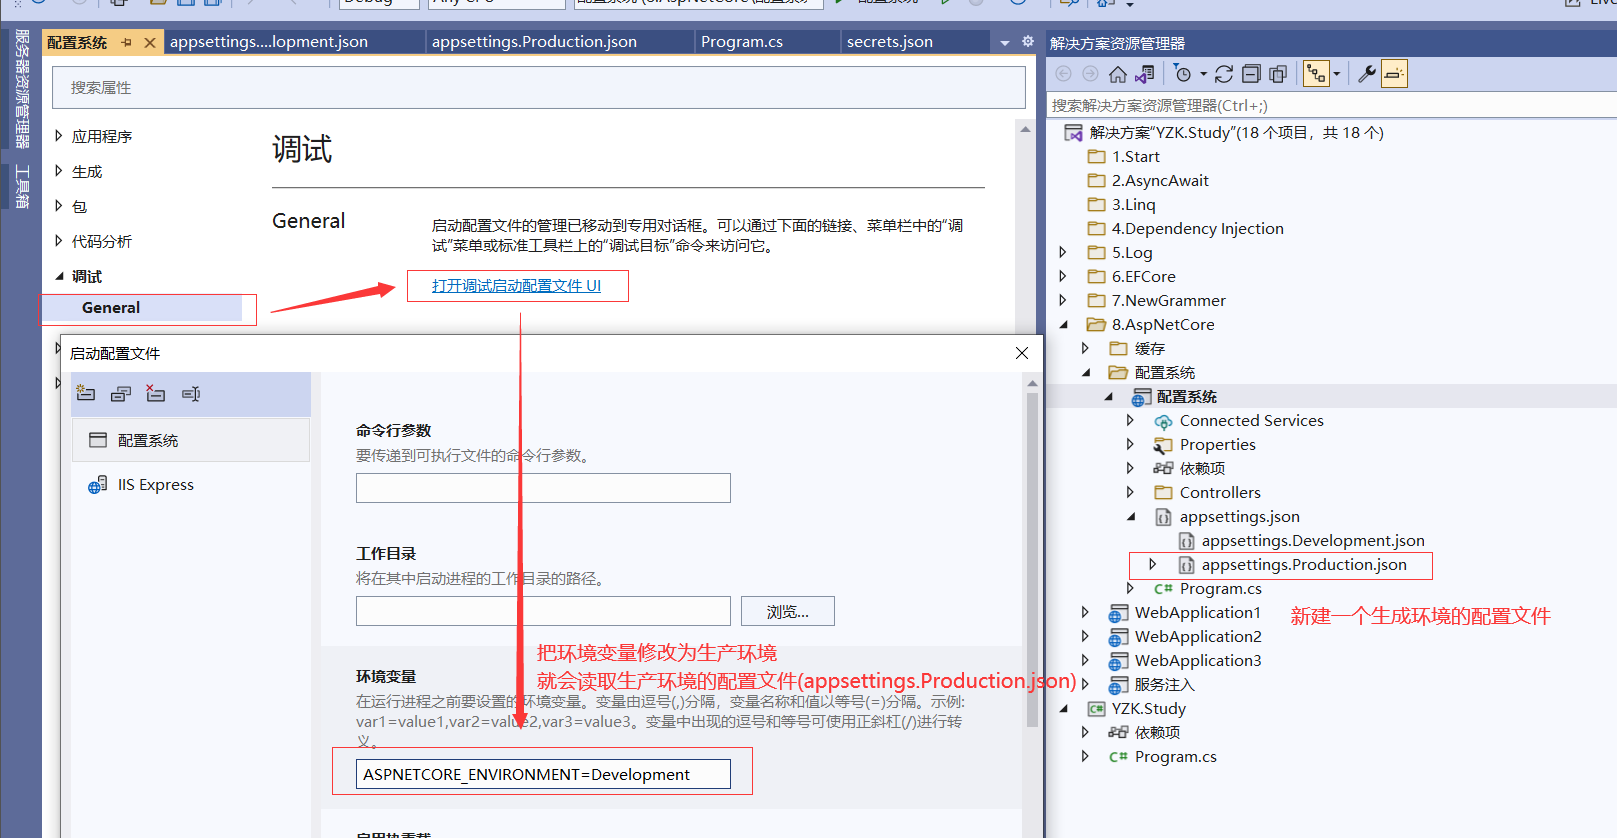The height and width of the screenshot is (838, 1617).
Task: Click the 打开调试启动配置文件 UI link
Action: (516, 286)
